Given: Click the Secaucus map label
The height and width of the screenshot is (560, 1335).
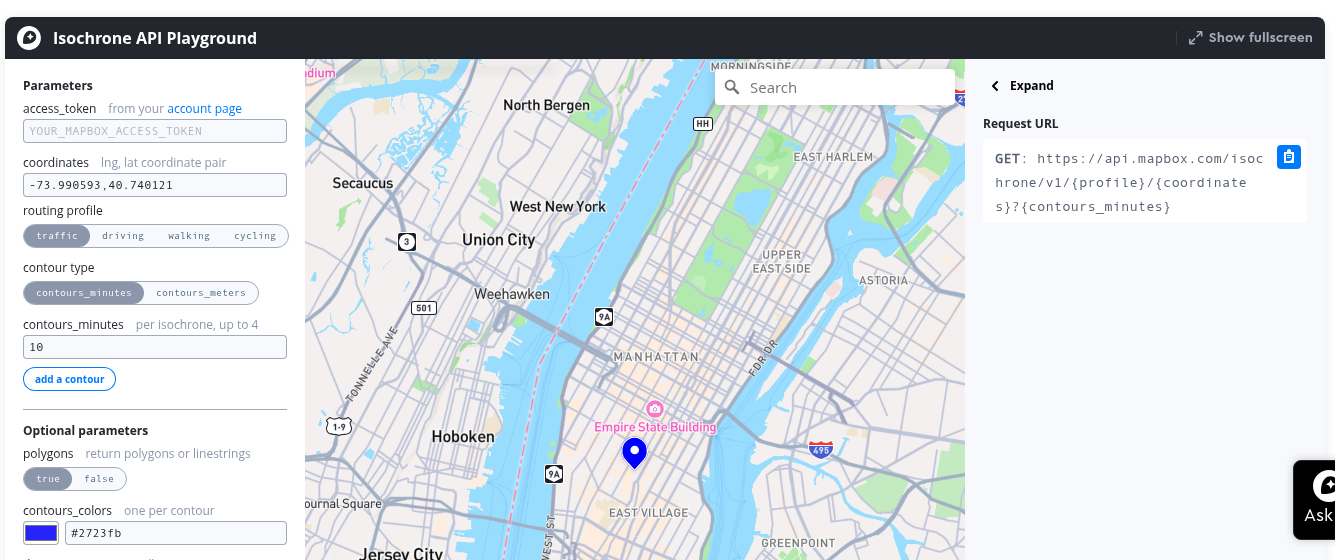Looking at the screenshot, I should click(363, 183).
